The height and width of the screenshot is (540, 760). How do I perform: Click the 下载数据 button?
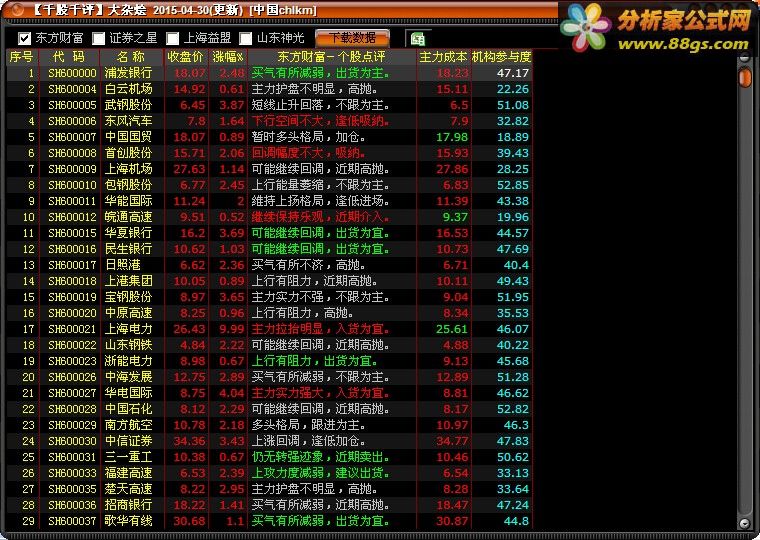pyautogui.click(x=352, y=38)
